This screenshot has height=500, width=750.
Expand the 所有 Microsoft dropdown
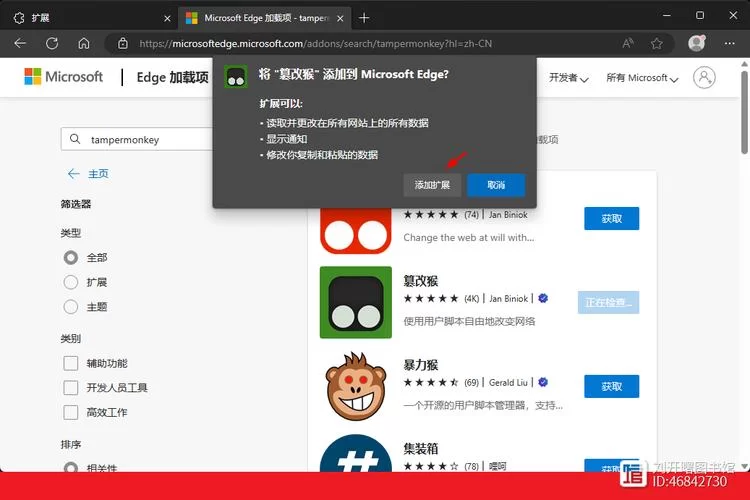pos(642,78)
